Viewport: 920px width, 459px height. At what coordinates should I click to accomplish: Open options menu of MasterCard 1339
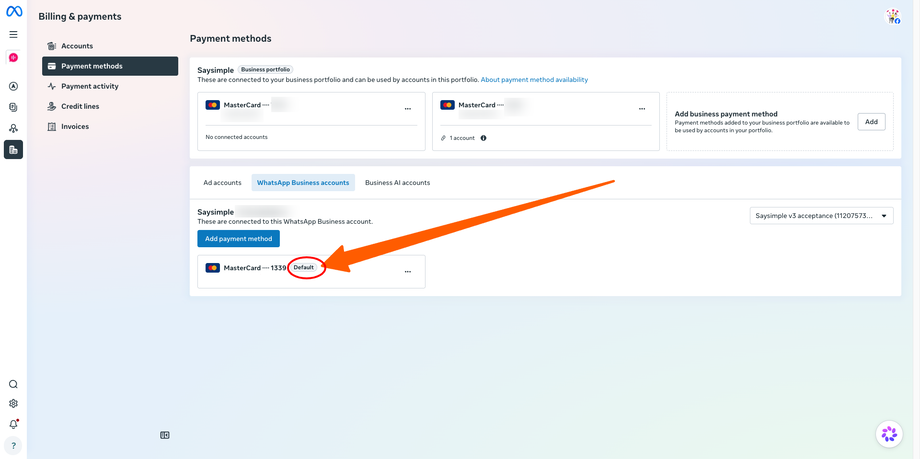(408, 272)
